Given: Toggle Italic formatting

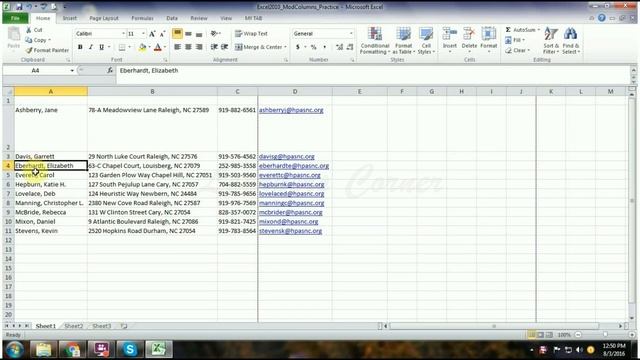Looking at the screenshot, I should tap(91, 47).
